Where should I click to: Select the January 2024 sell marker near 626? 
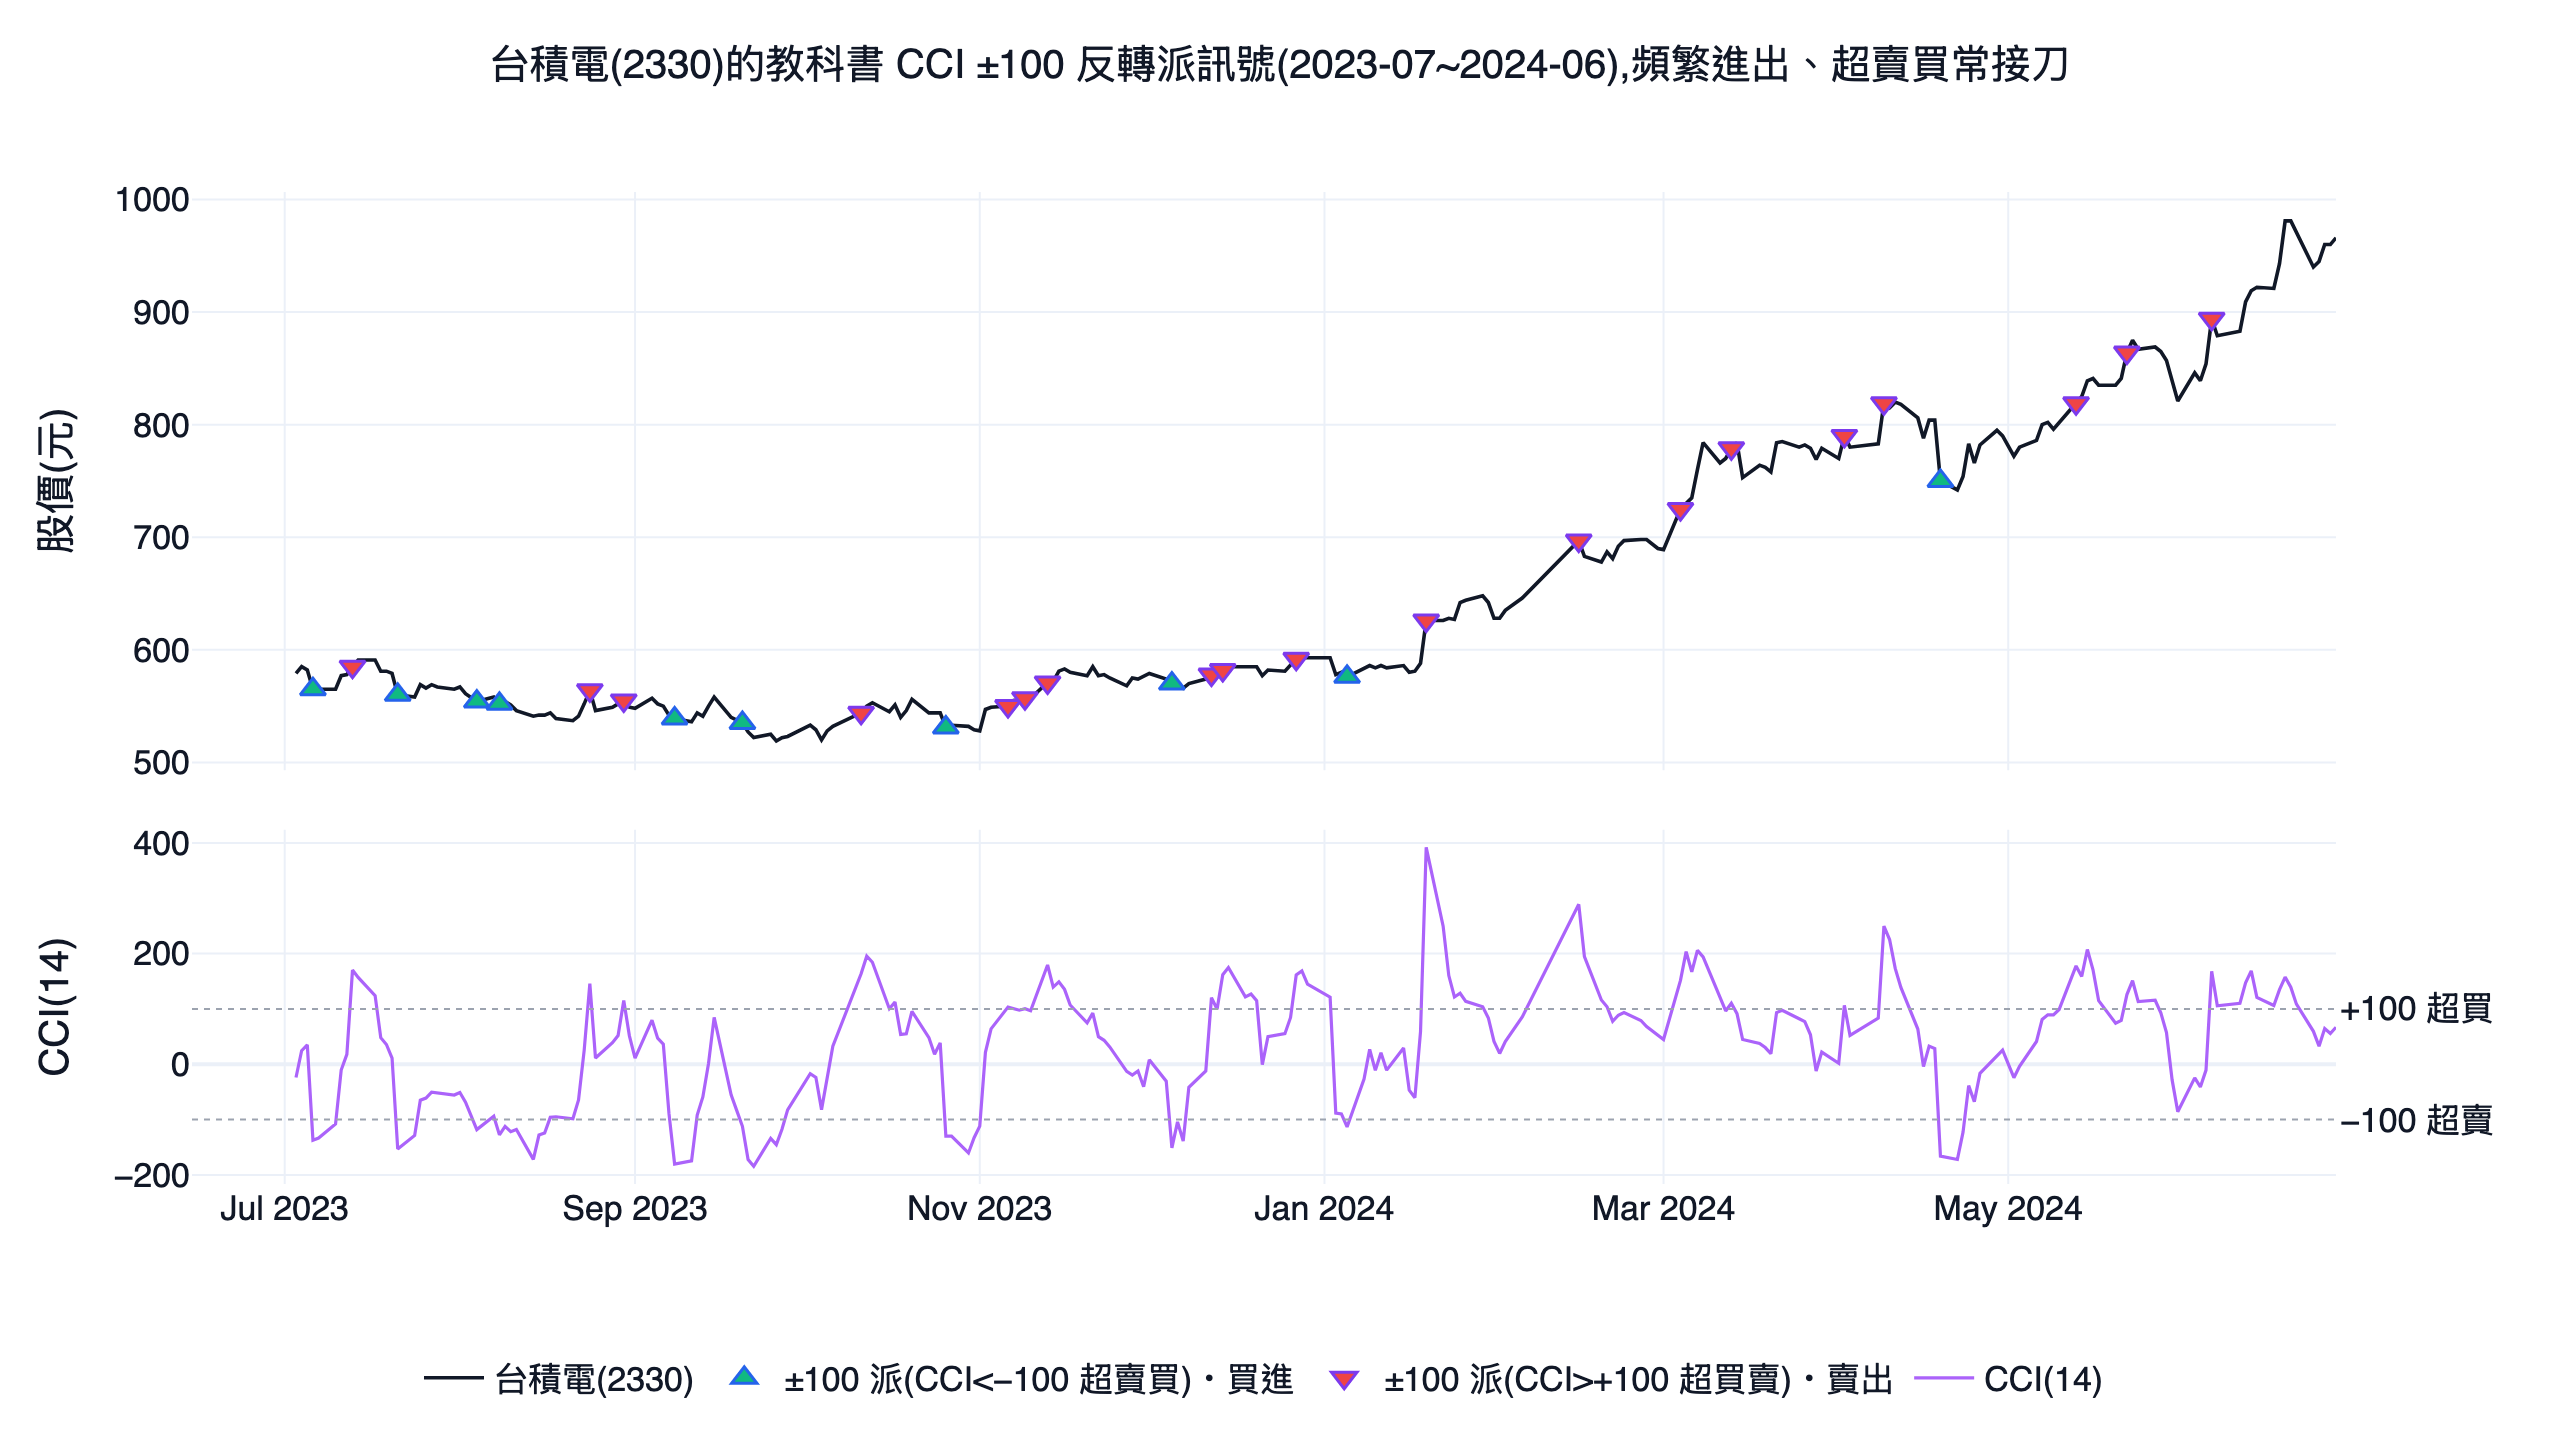(x=1426, y=623)
